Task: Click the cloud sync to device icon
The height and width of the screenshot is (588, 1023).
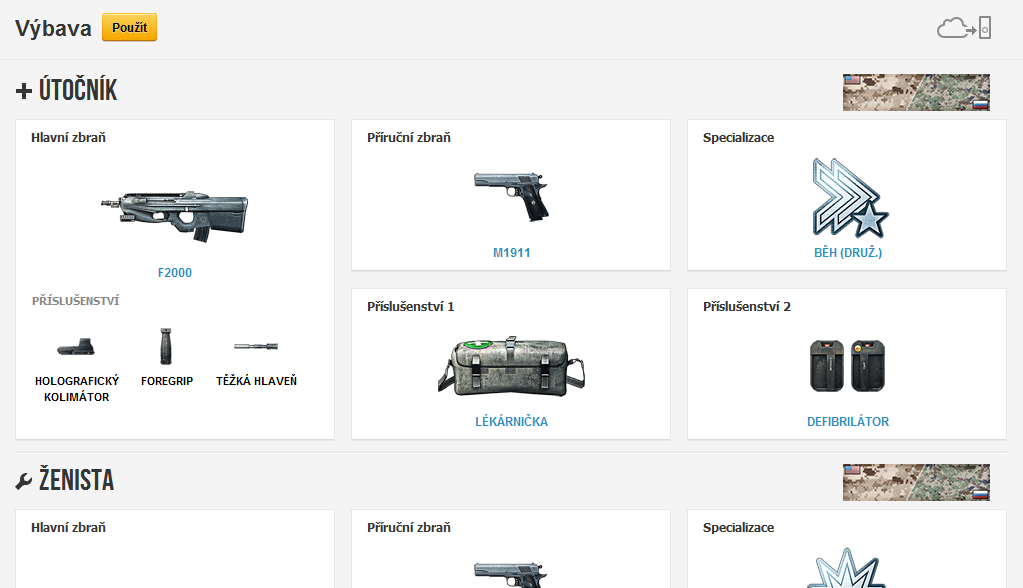Action: pyautogui.click(x=964, y=28)
